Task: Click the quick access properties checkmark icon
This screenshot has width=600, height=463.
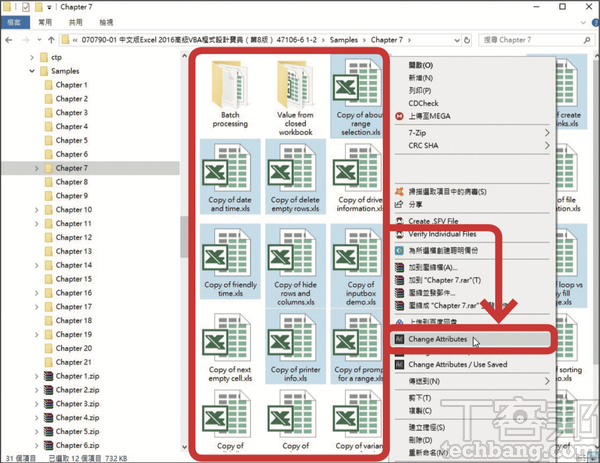Action: (26, 7)
